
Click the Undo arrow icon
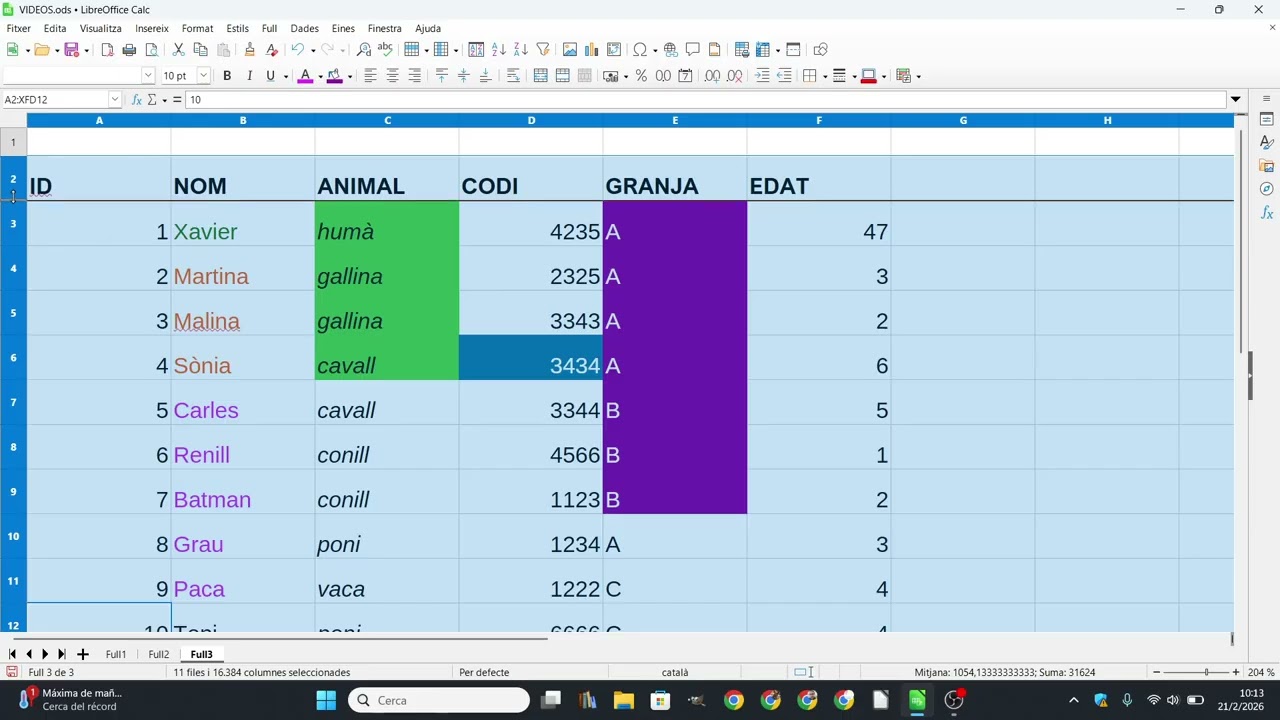tap(297, 49)
